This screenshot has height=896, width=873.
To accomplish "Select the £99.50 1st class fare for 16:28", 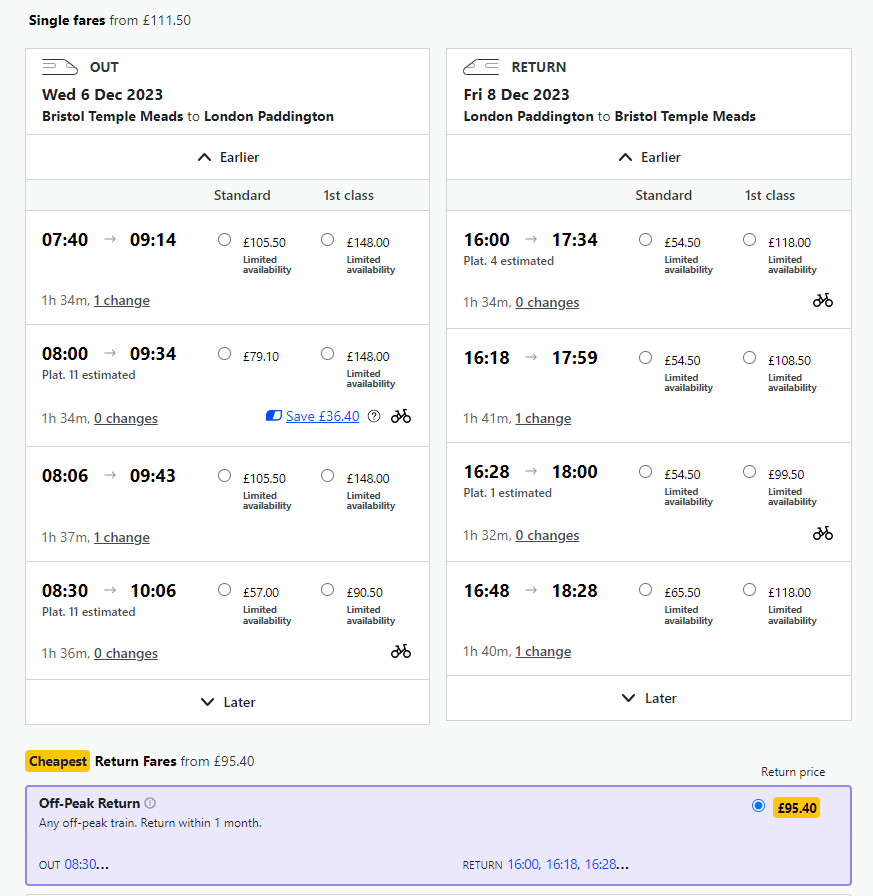I will (x=750, y=472).
